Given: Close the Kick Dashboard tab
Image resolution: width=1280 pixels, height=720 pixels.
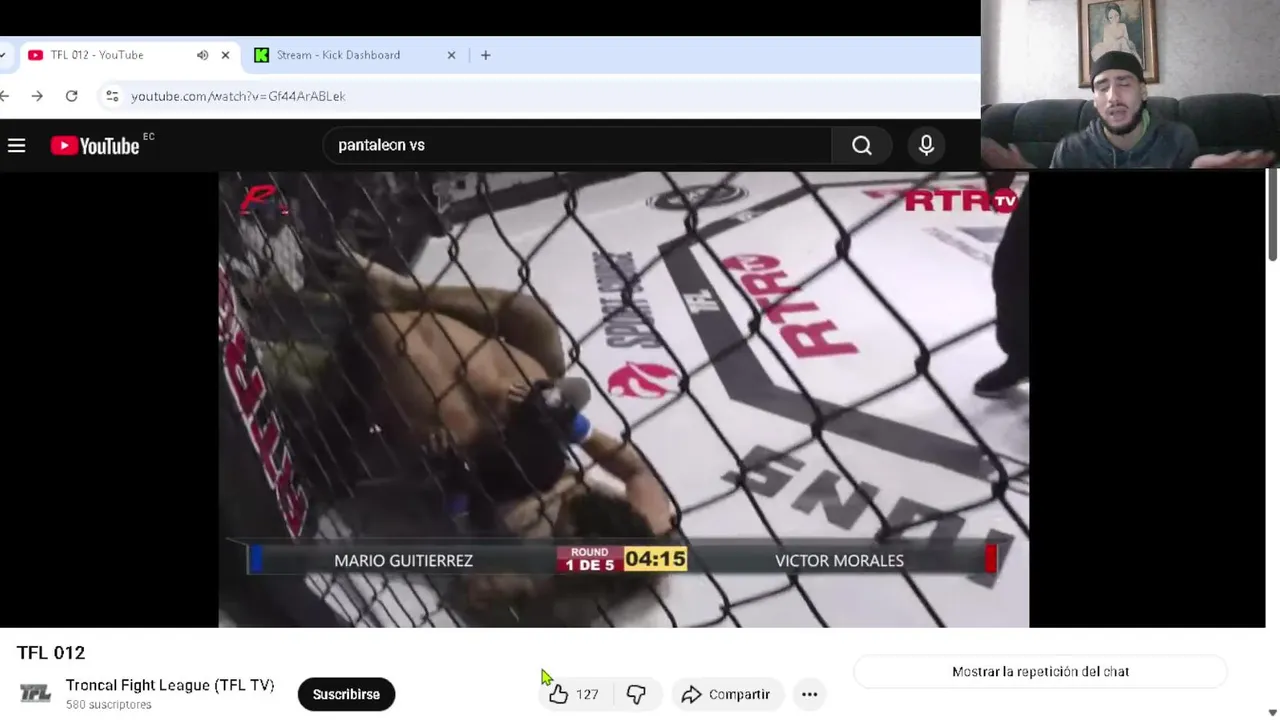Looking at the screenshot, I should [451, 55].
